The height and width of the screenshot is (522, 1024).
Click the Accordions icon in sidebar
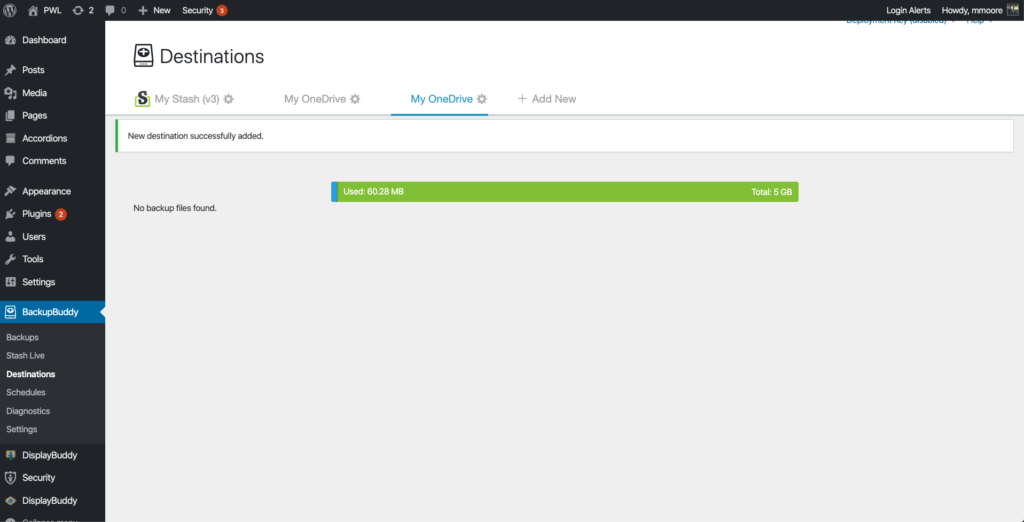(10, 139)
